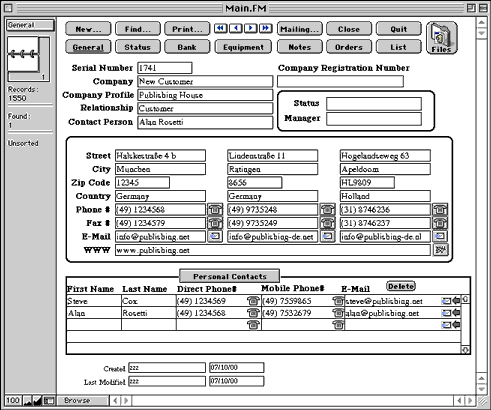Screen dimensions: 491x410
Task: Send e-mail to info@publishing-de.net icon
Action: pyautogui.click(x=327, y=236)
